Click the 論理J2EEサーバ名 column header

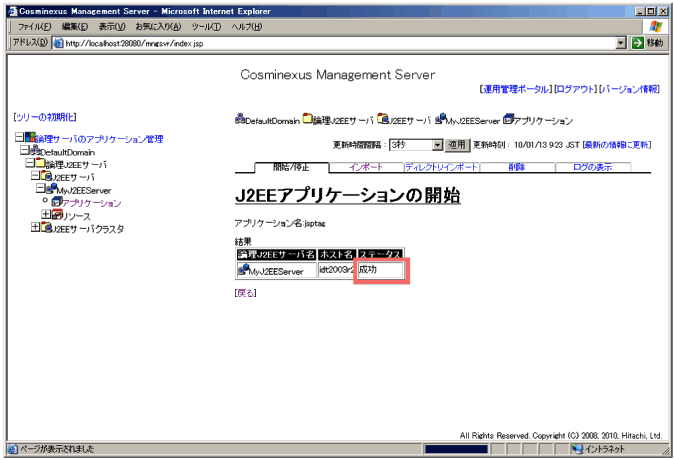click(x=276, y=254)
